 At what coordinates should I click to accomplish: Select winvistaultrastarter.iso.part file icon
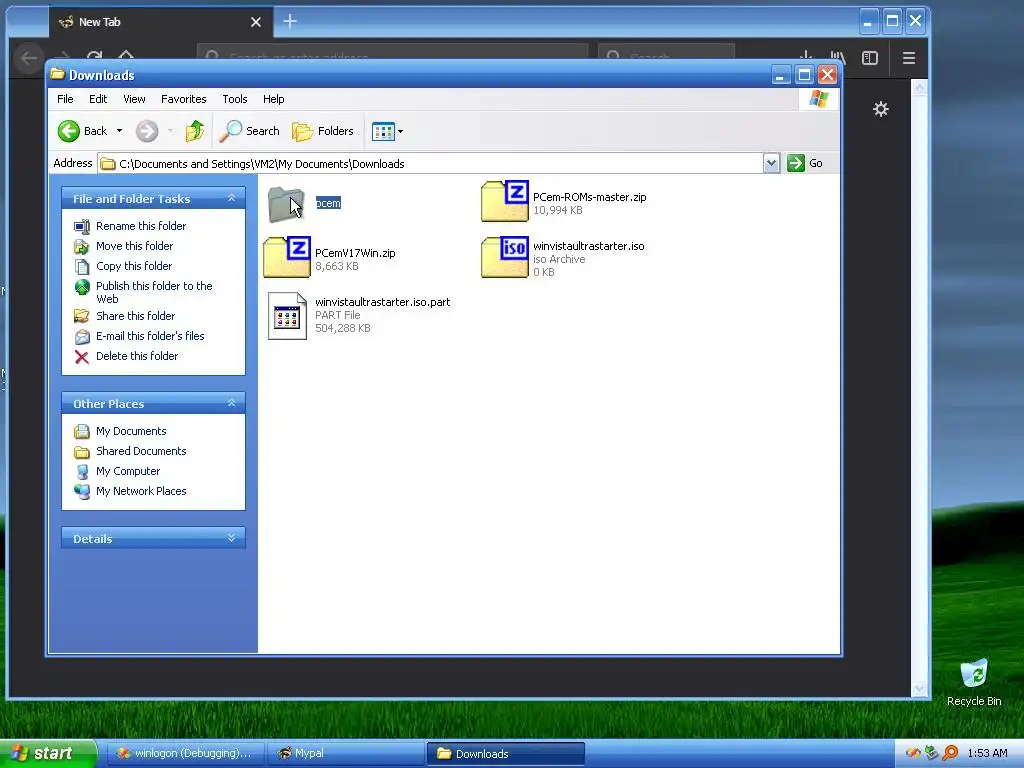[287, 316]
